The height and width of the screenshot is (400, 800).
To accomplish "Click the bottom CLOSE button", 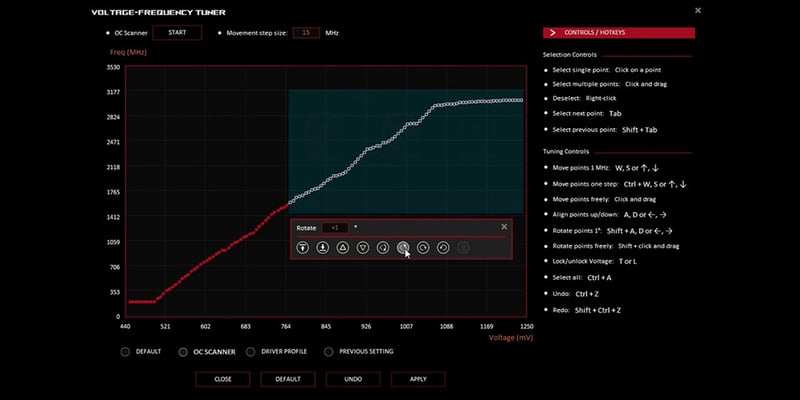I will click(223, 379).
